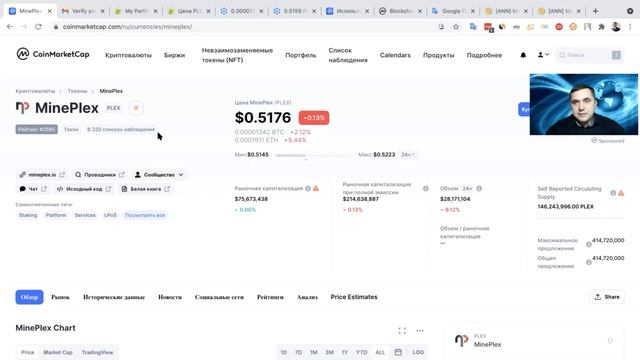The image size is (640, 360).
Task: Click market cap info icon
Action: click(x=308, y=188)
